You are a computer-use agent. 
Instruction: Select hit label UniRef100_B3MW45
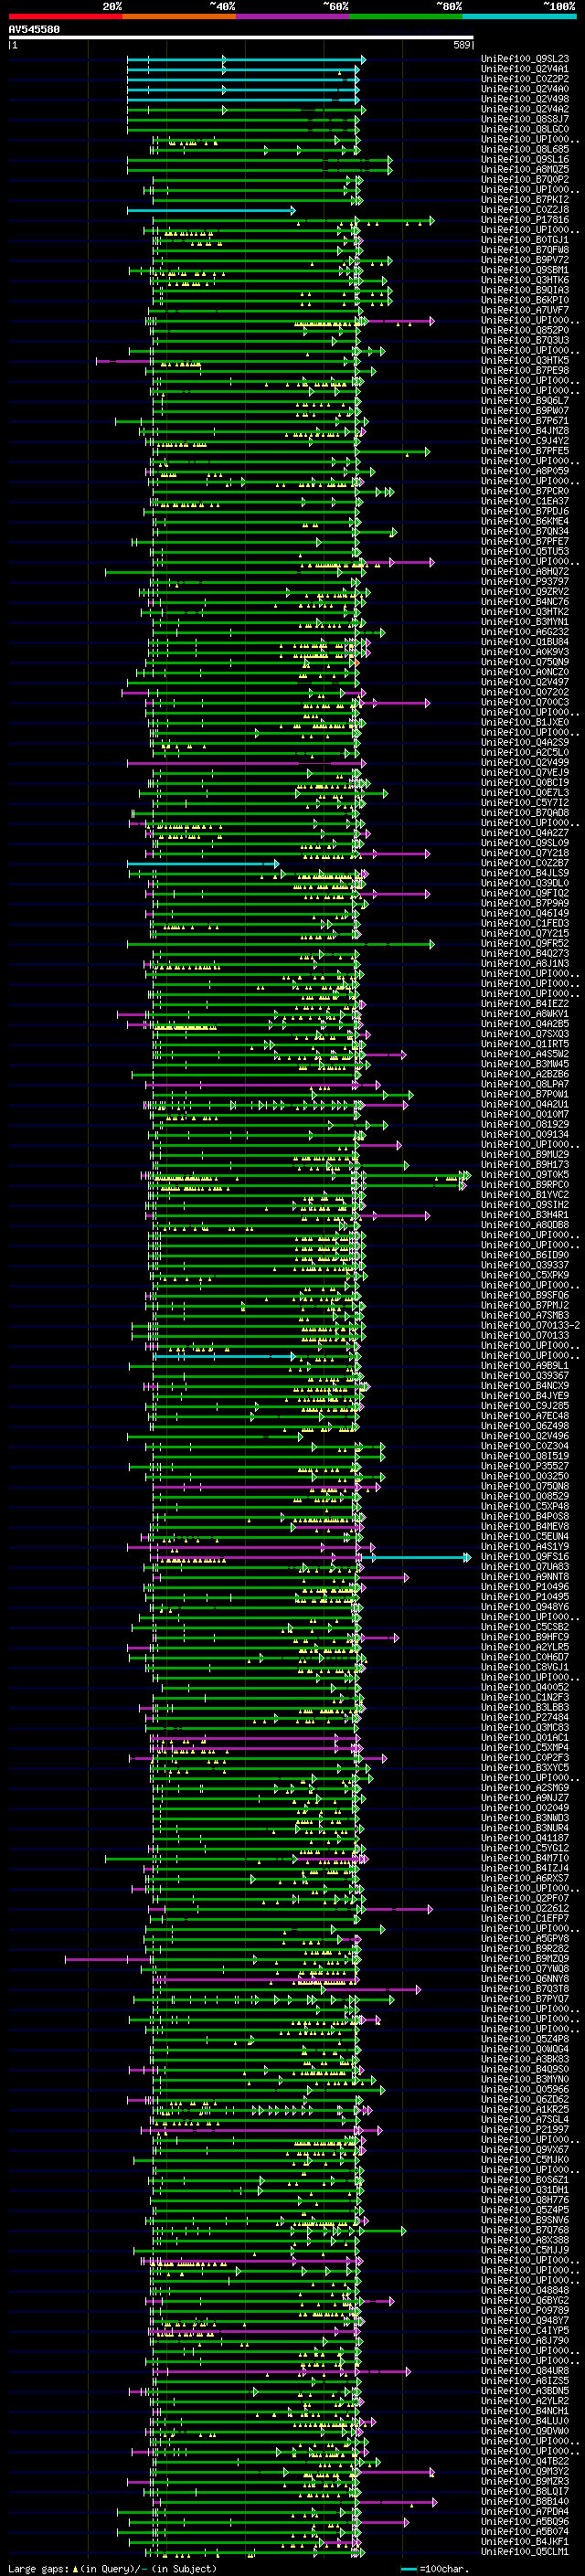point(525,1064)
